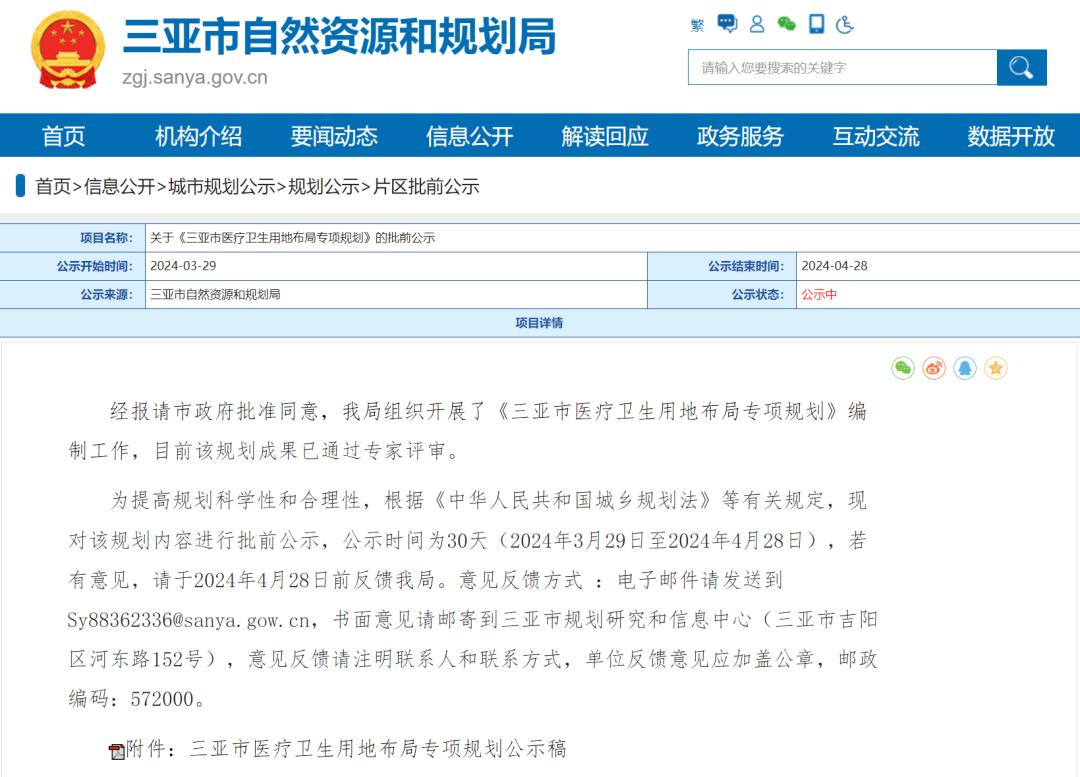Screen dimensions: 1080x777
Task: Open the chat message icon in header
Action: (x=727, y=24)
